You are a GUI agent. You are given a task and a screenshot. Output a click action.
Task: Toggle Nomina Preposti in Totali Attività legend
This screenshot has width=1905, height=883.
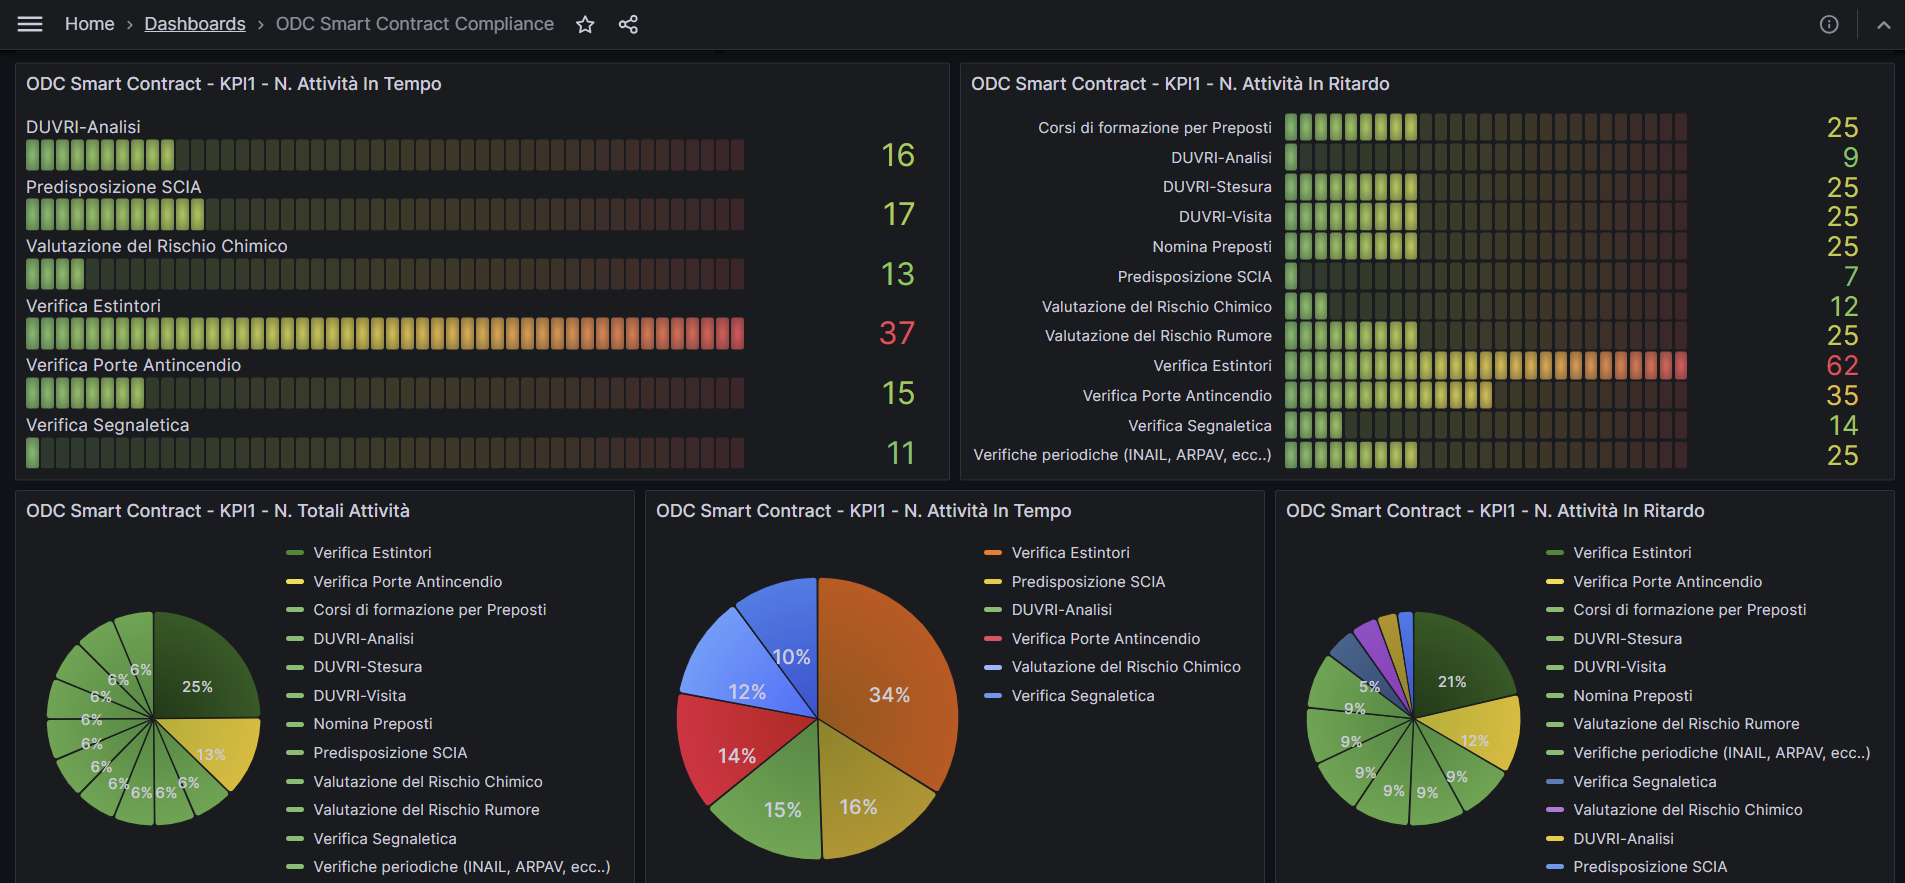point(373,724)
